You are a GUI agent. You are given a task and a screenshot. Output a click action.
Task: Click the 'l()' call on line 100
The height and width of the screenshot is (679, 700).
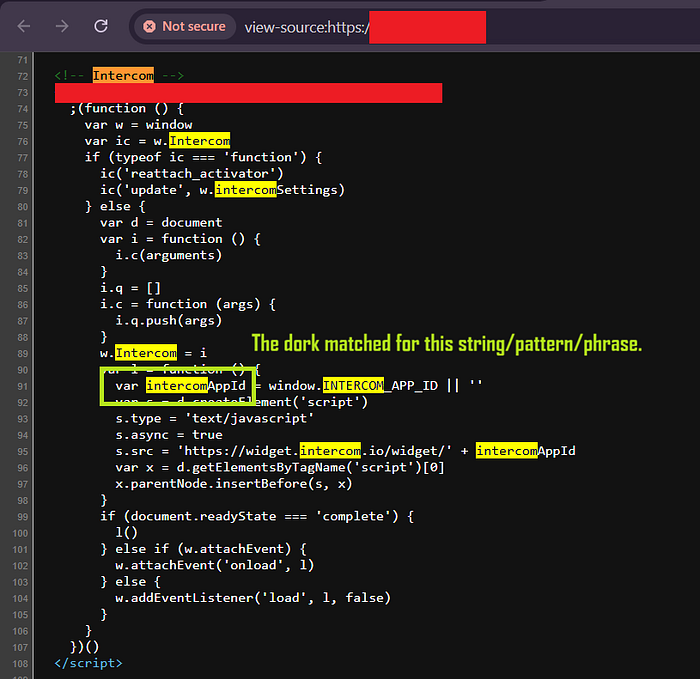[x=126, y=533]
